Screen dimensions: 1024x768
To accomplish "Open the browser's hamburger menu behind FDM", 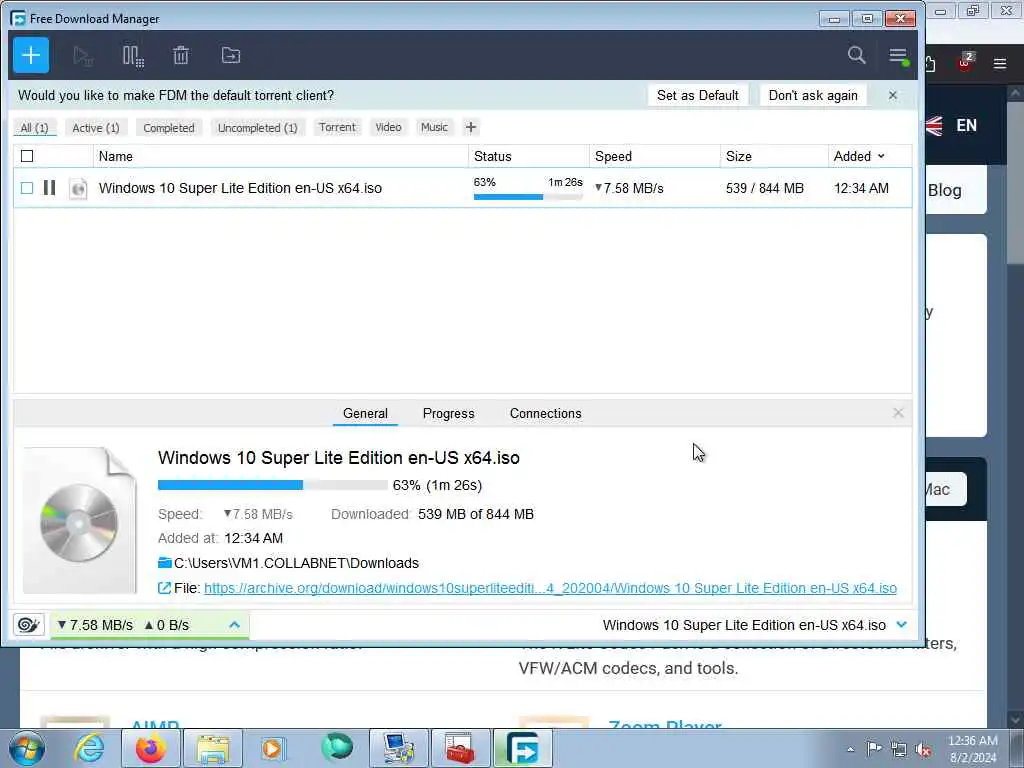I will click(1000, 63).
